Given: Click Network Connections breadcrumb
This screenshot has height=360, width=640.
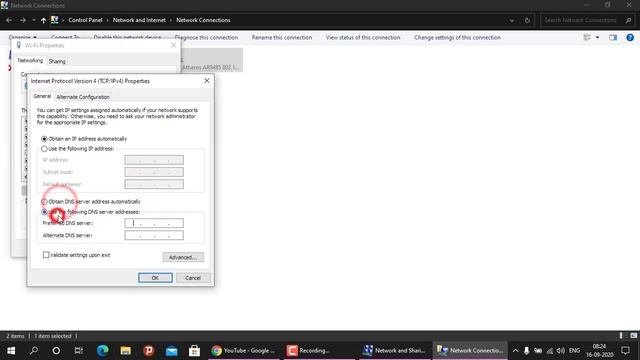Looking at the screenshot, I should (203, 20).
